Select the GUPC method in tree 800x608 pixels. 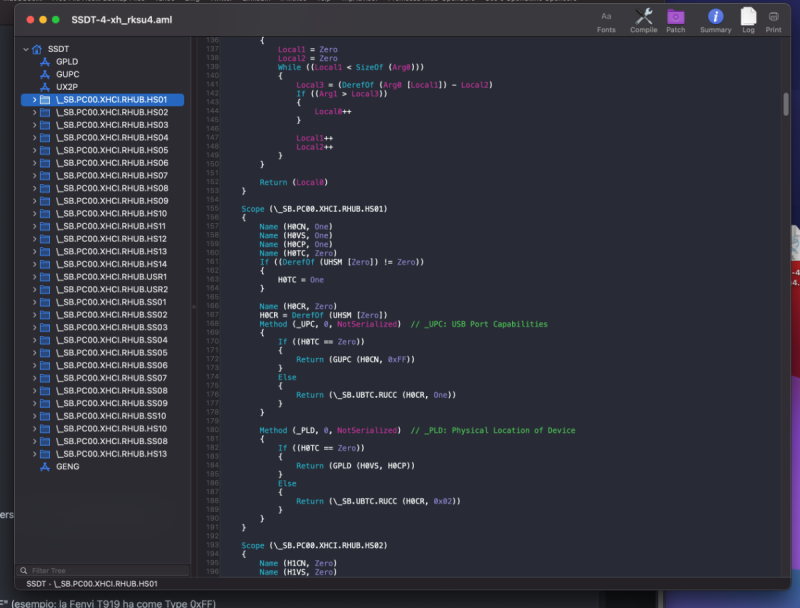pos(68,74)
